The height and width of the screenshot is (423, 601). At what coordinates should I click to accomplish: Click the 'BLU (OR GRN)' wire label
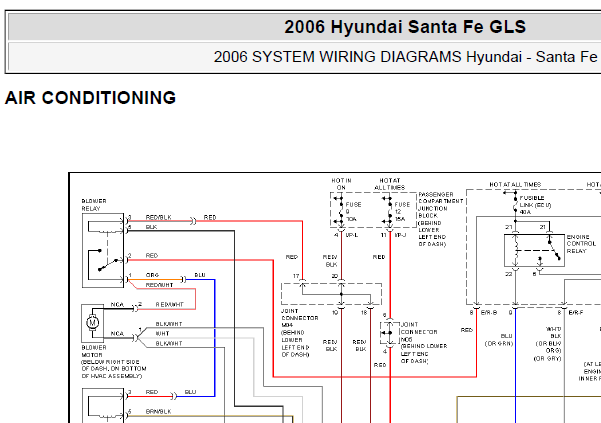[x=499, y=339]
